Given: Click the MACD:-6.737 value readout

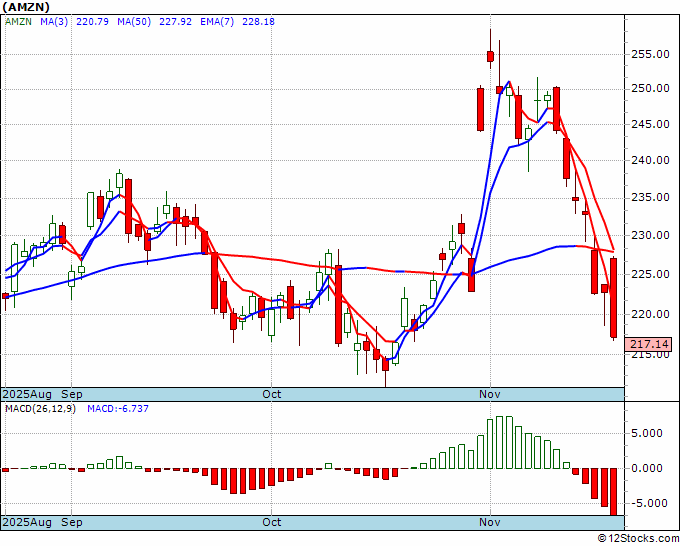Looking at the screenshot, I should point(118,409).
